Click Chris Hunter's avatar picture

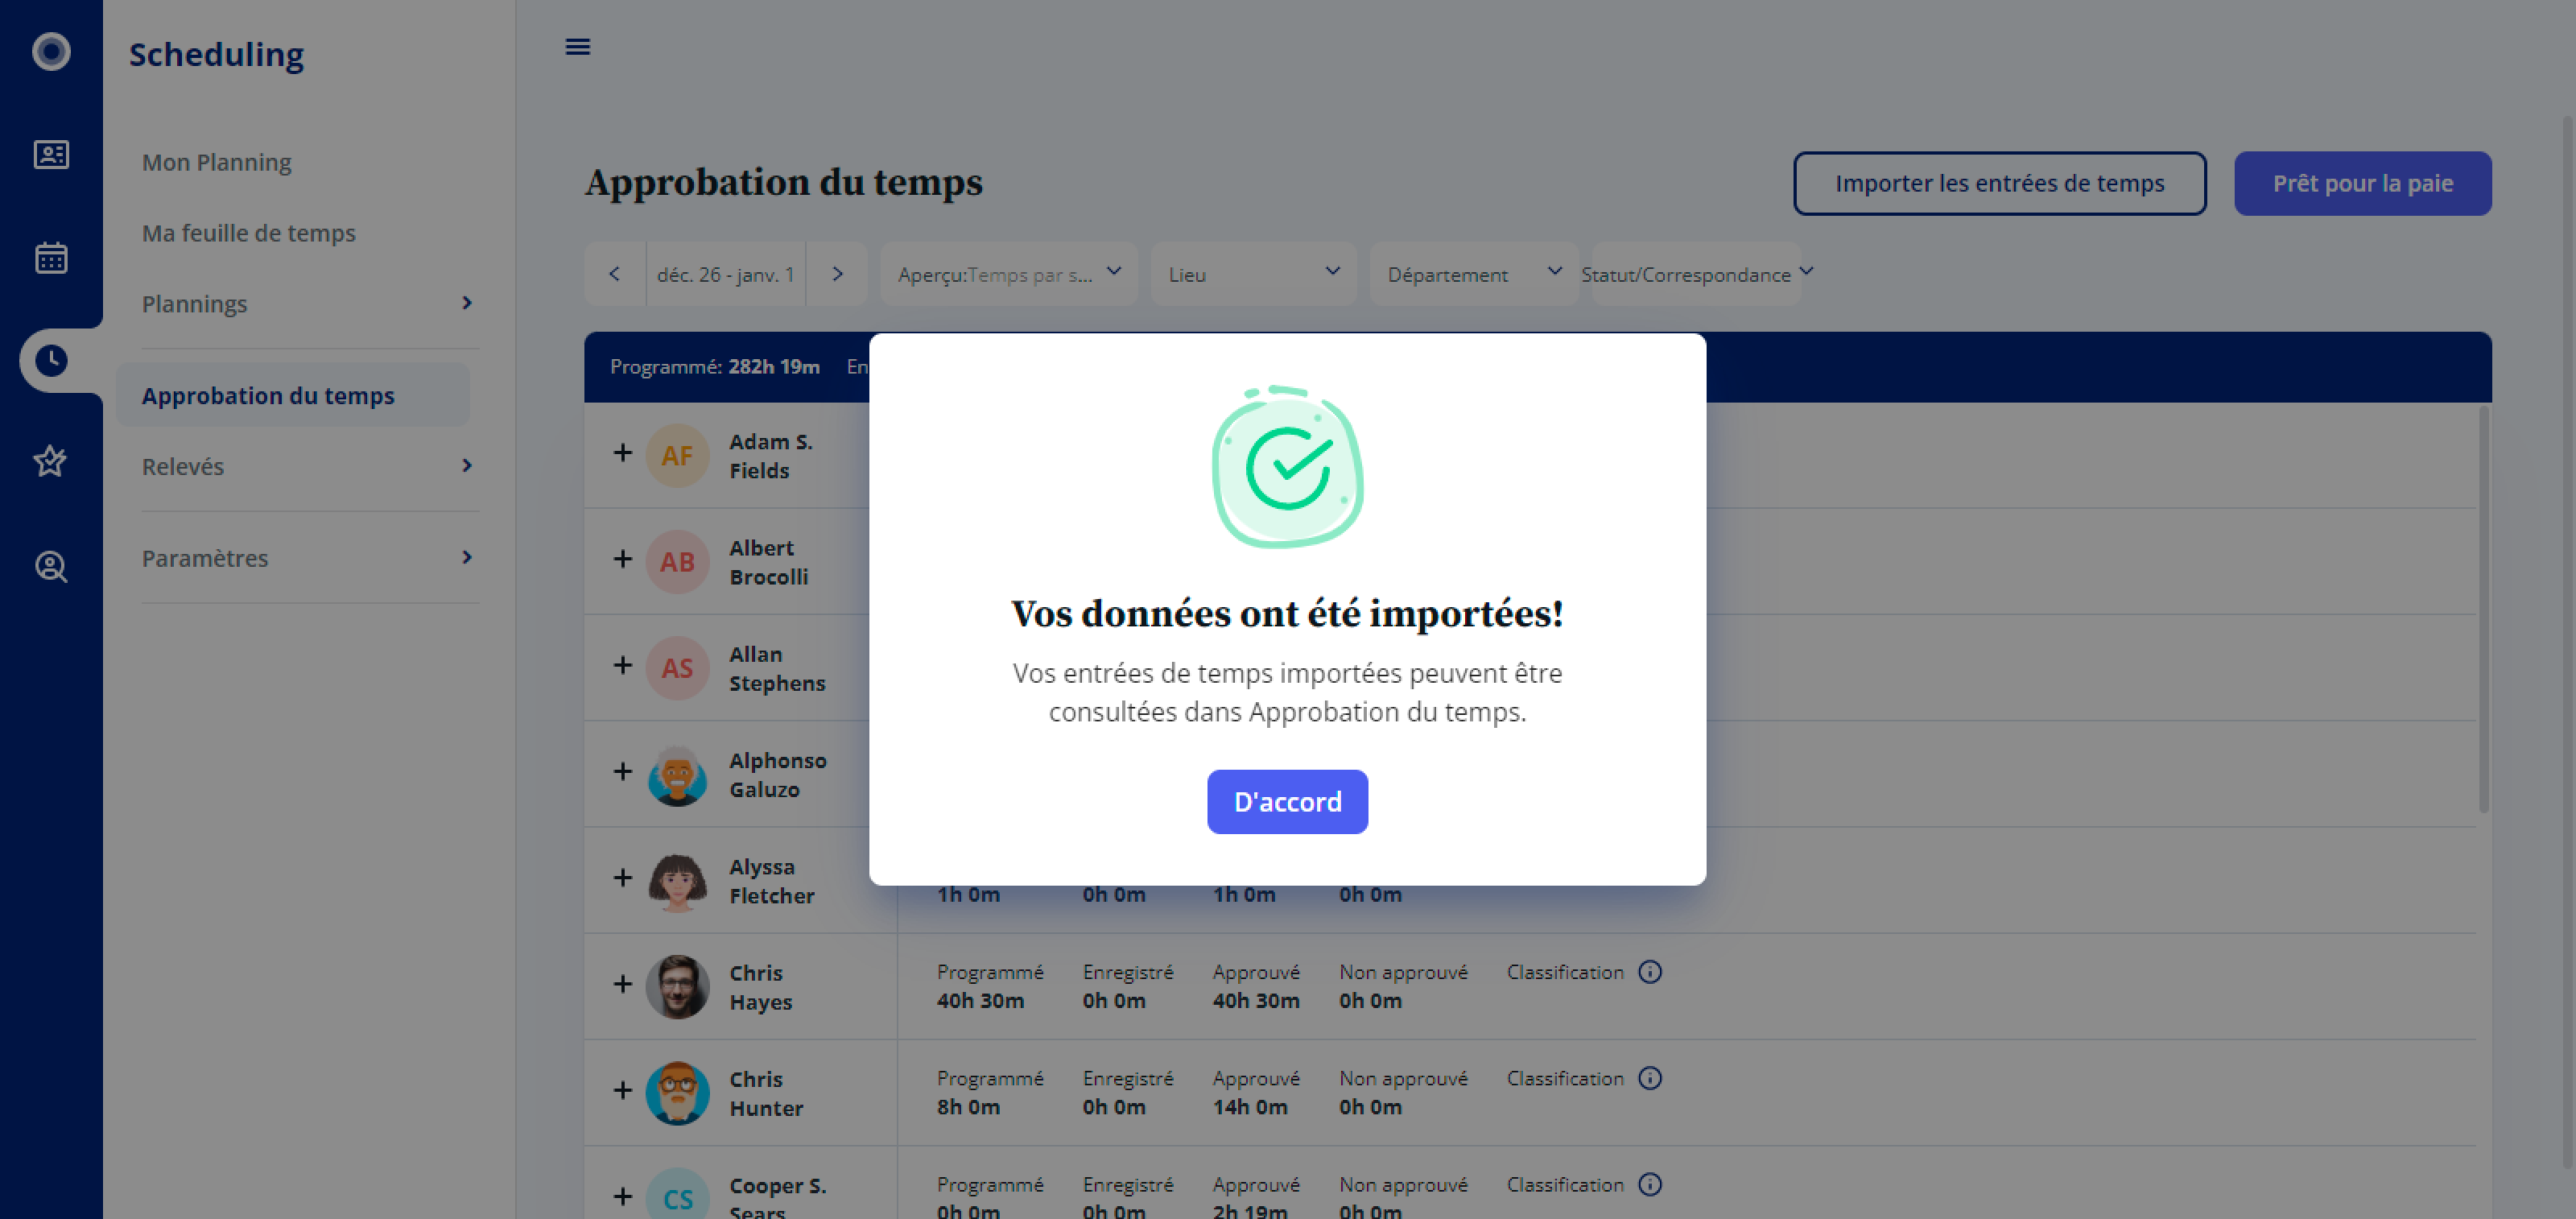[x=678, y=1093]
